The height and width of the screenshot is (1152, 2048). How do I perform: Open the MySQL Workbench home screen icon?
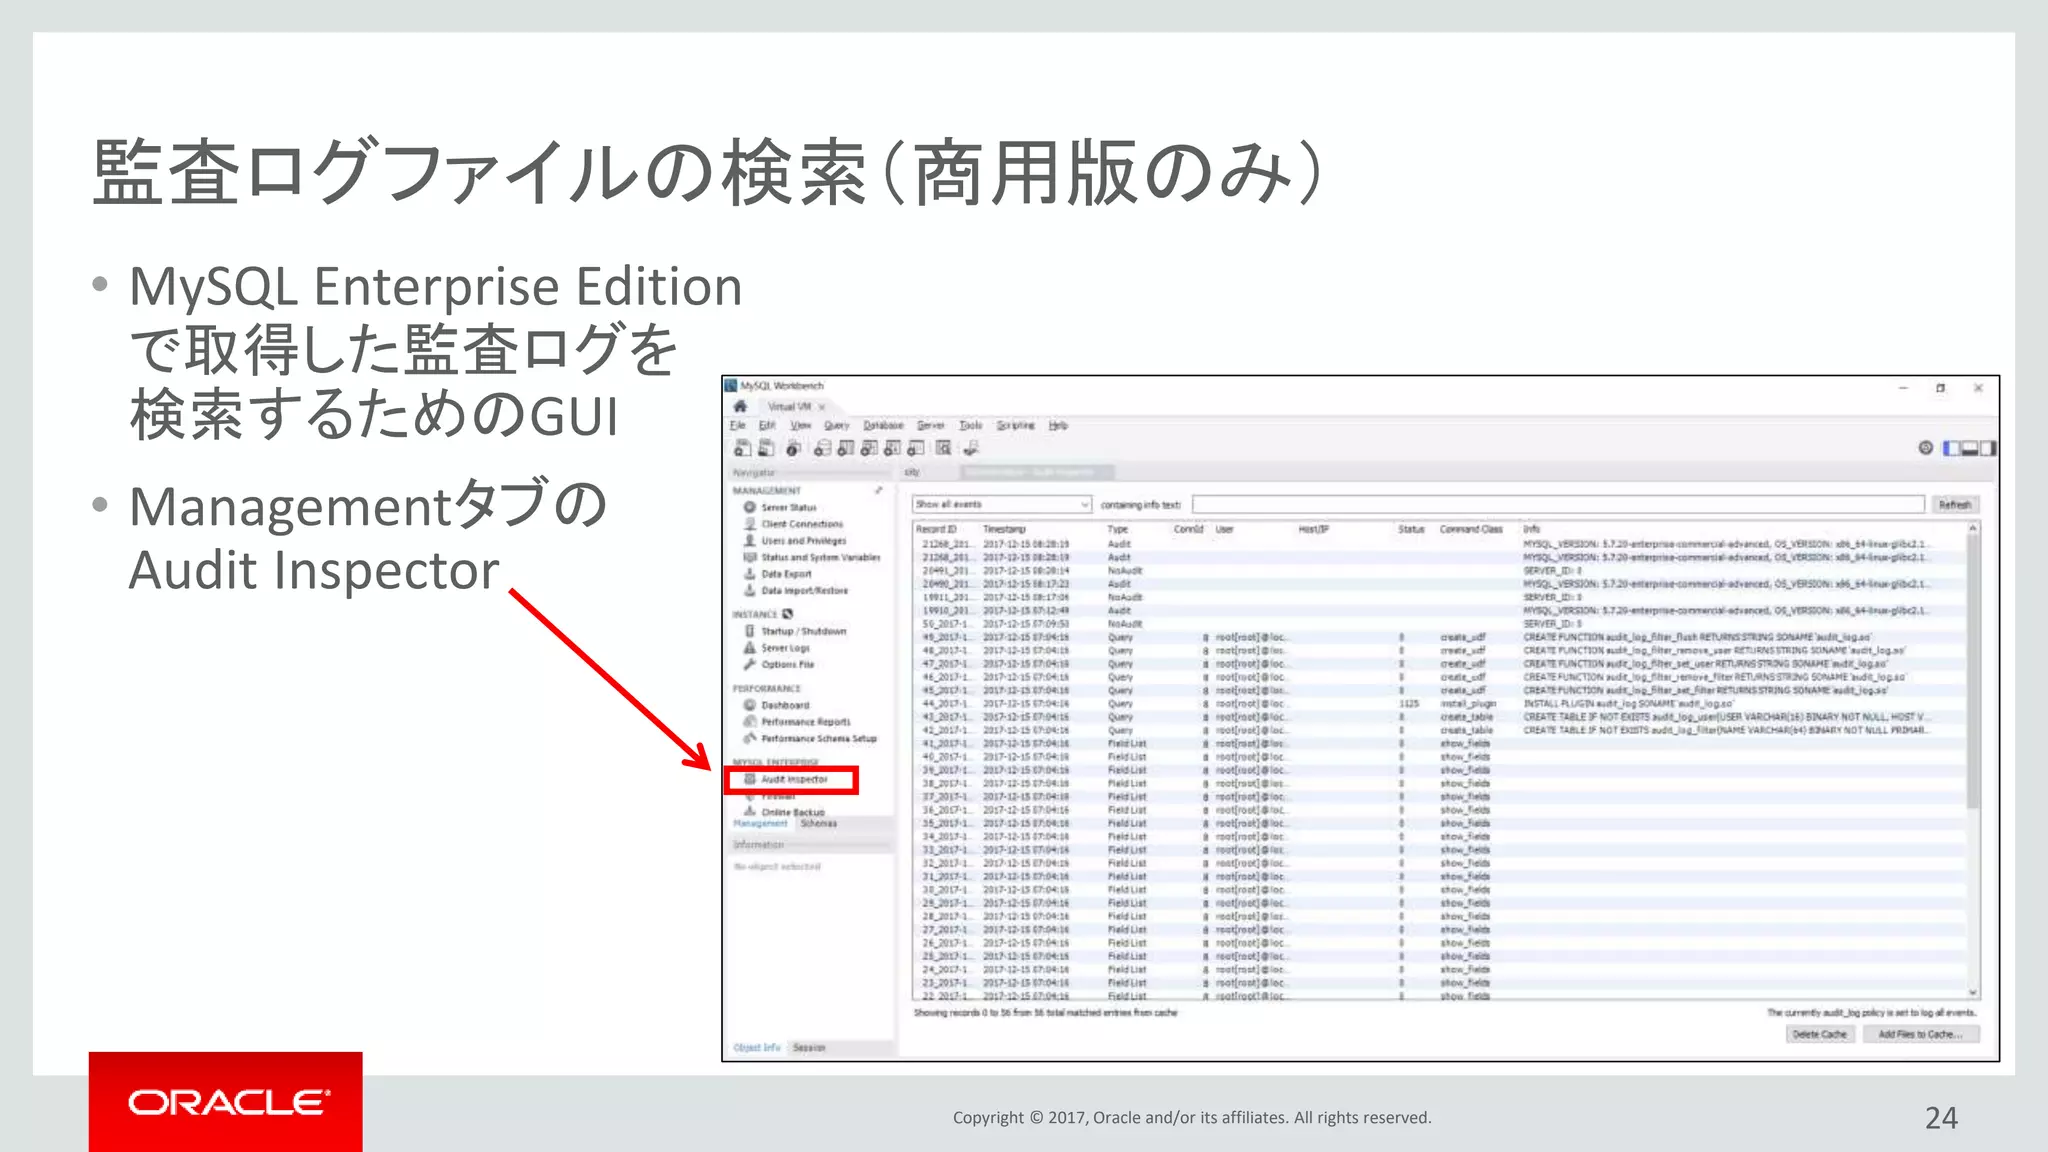tap(740, 406)
